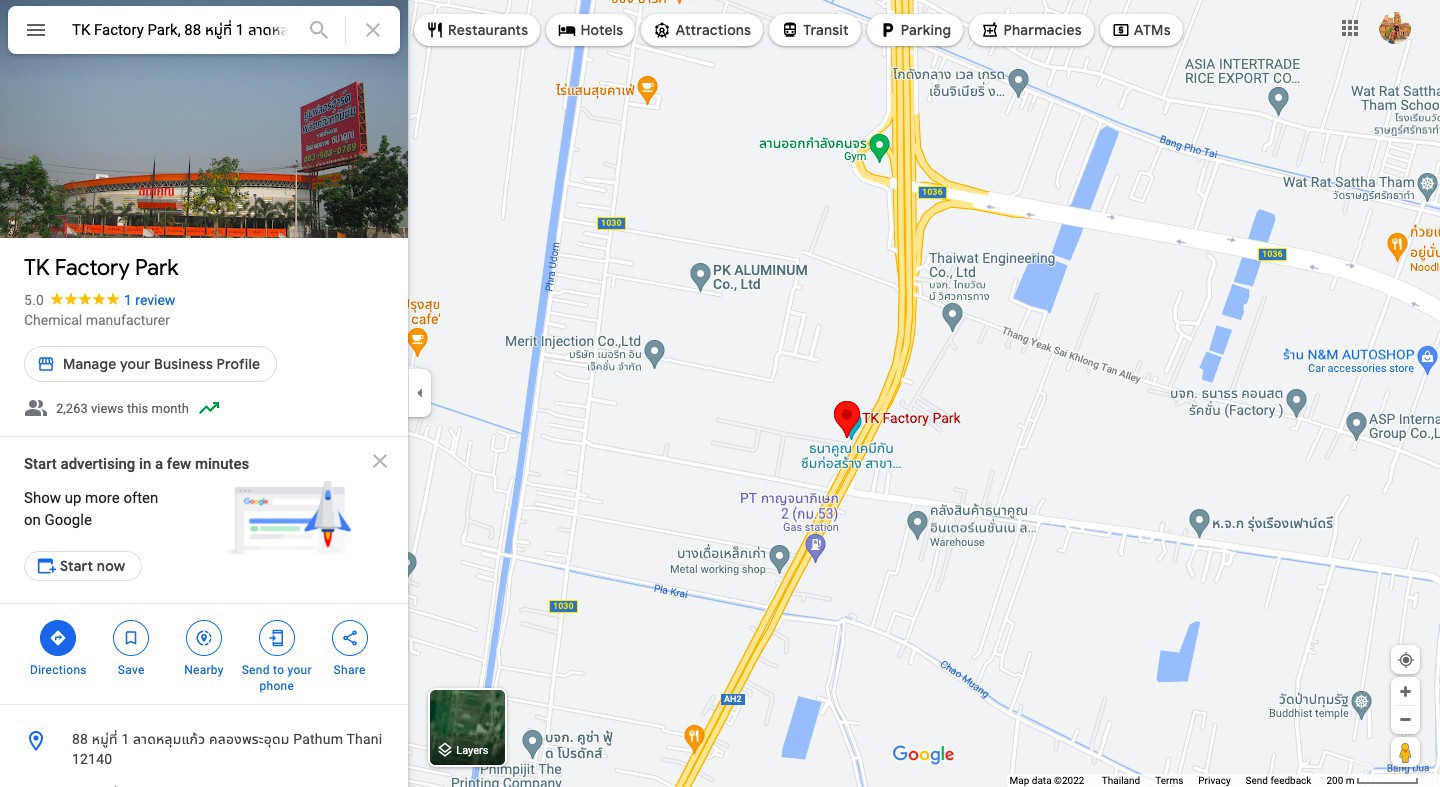Share the TK Factory Park location
Viewport: 1440px width, 787px height.
click(350, 648)
